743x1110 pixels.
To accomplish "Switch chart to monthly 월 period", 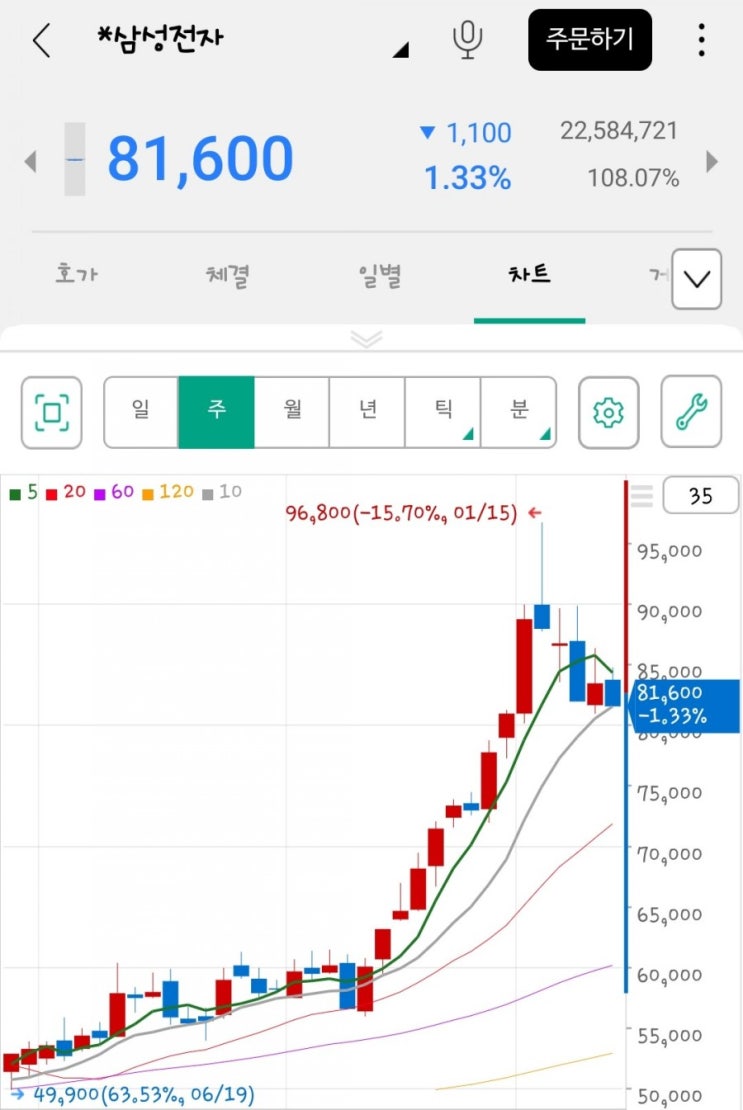I will (x=292, y=412).
